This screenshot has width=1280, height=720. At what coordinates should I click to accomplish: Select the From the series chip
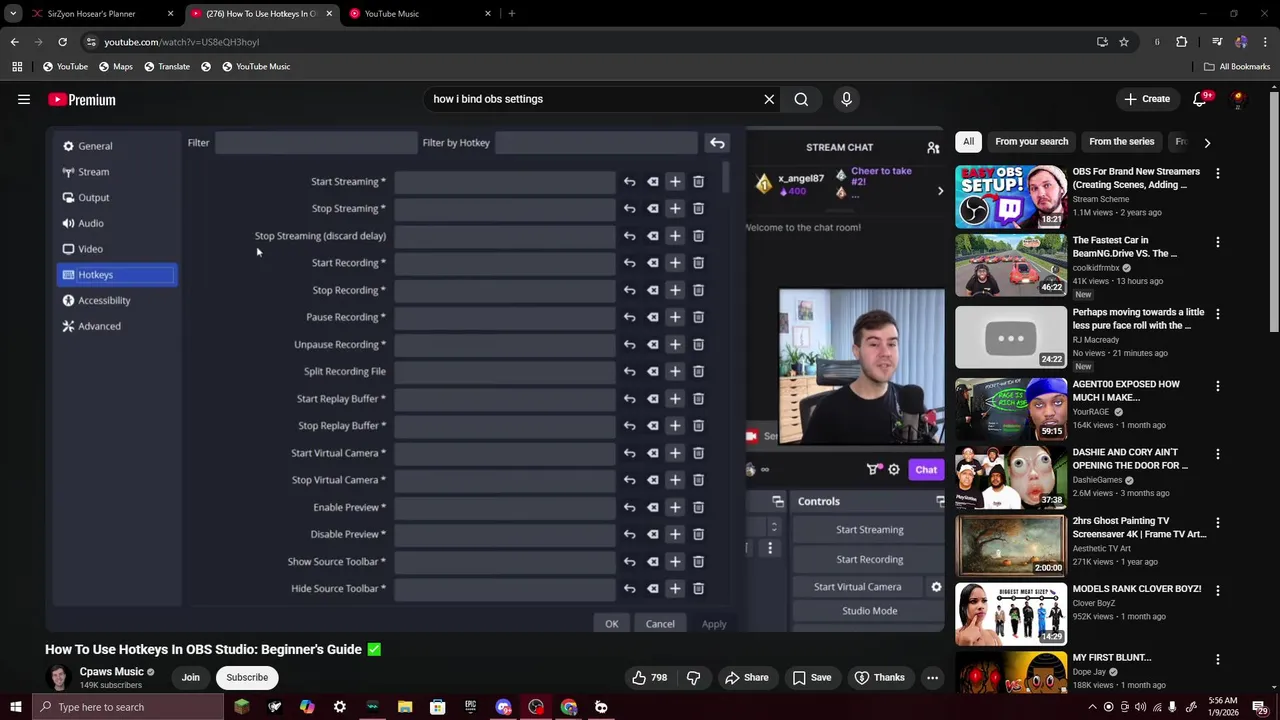tap(1121, 141)
